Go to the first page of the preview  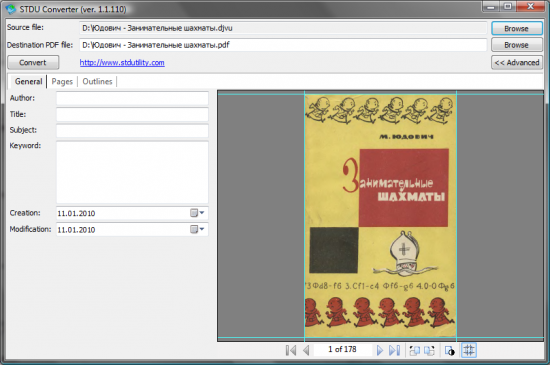coord(291,350)
